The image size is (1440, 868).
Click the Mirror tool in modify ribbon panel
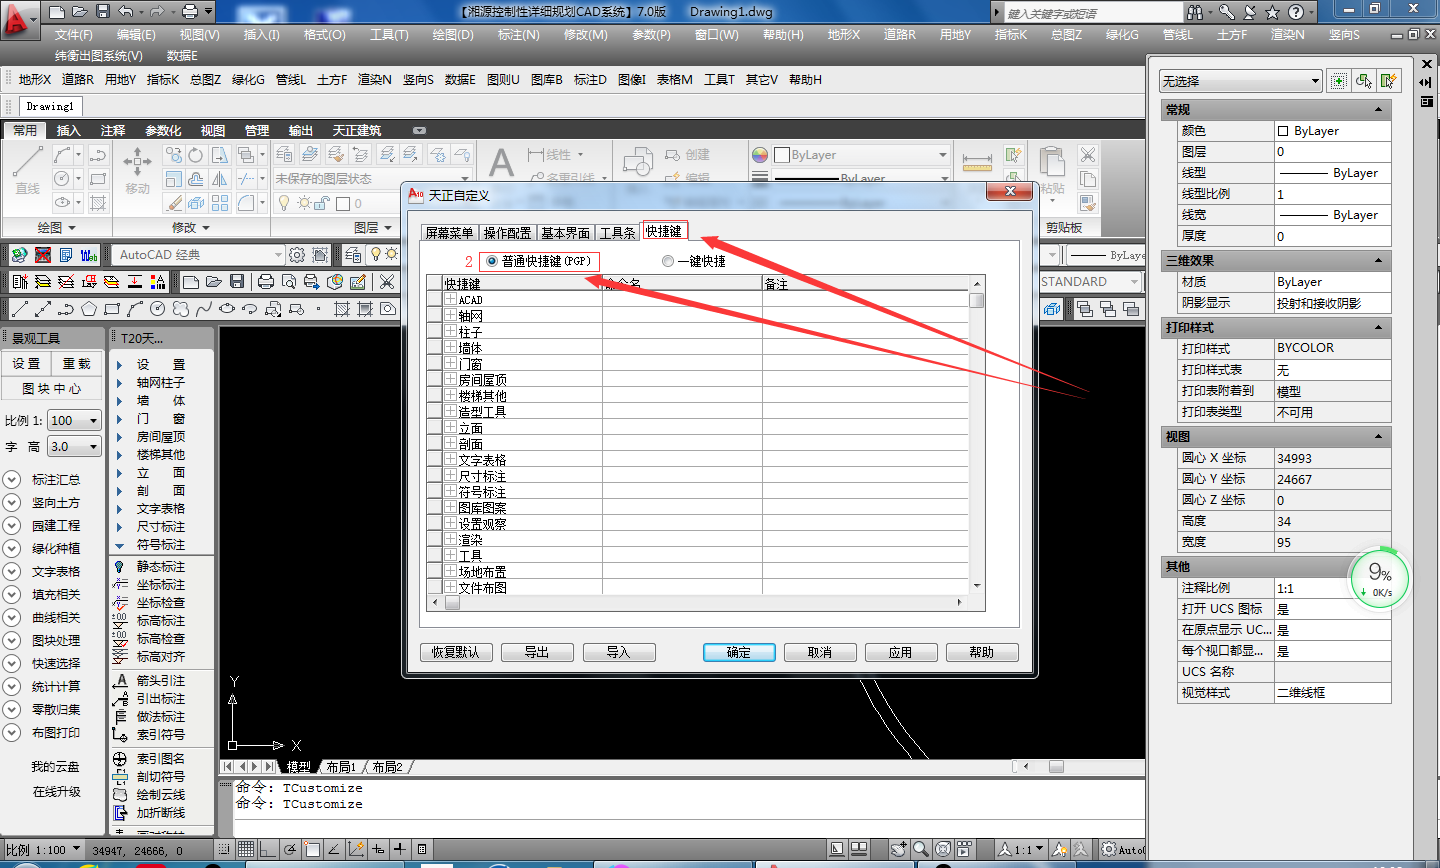click(x=220, y=179)
